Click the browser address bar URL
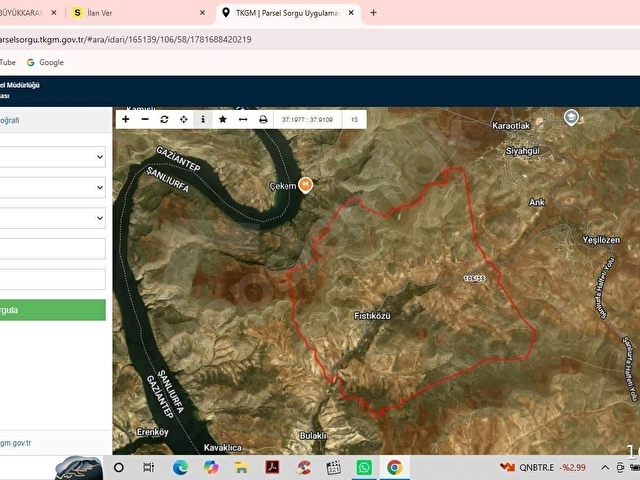The height and width of the screenshot is (480, 640). coord(126,40)
